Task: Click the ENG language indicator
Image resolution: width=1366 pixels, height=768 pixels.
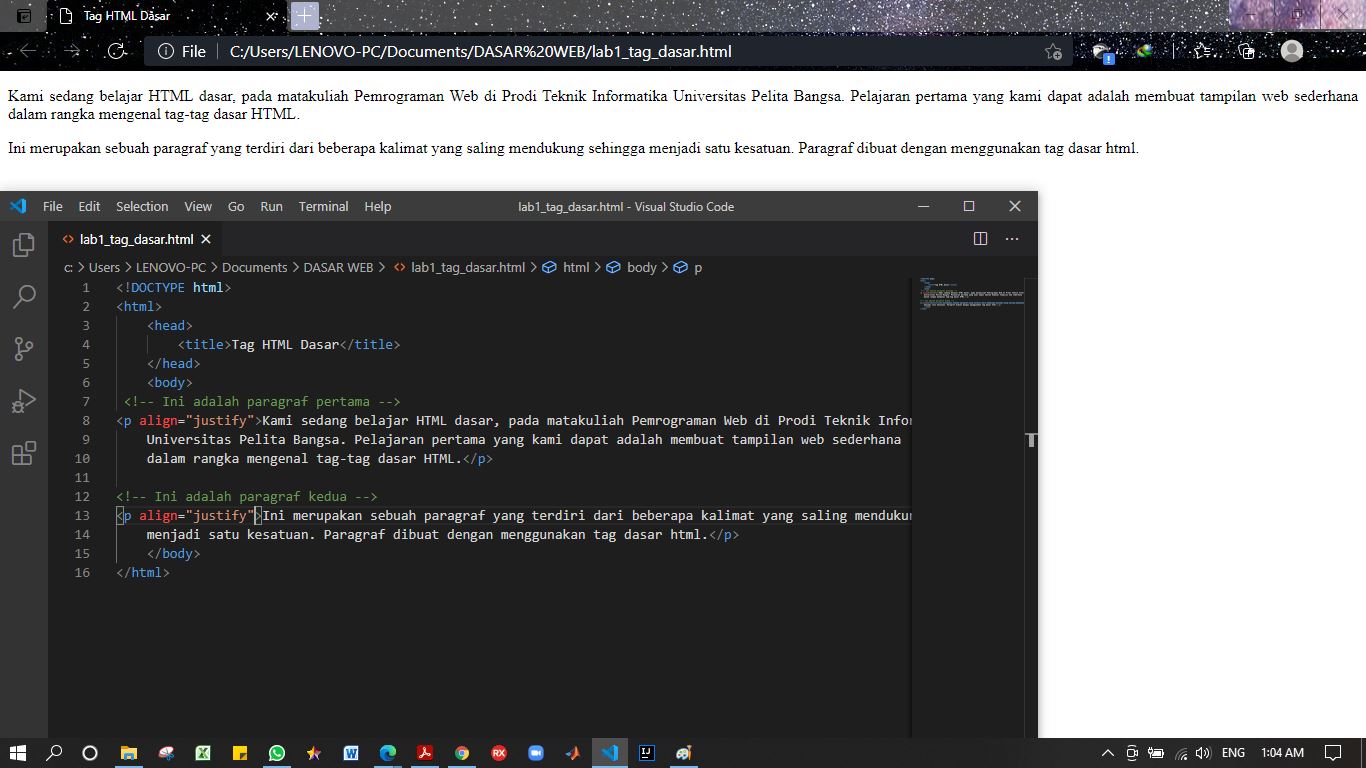Action: pos(1232,752)
